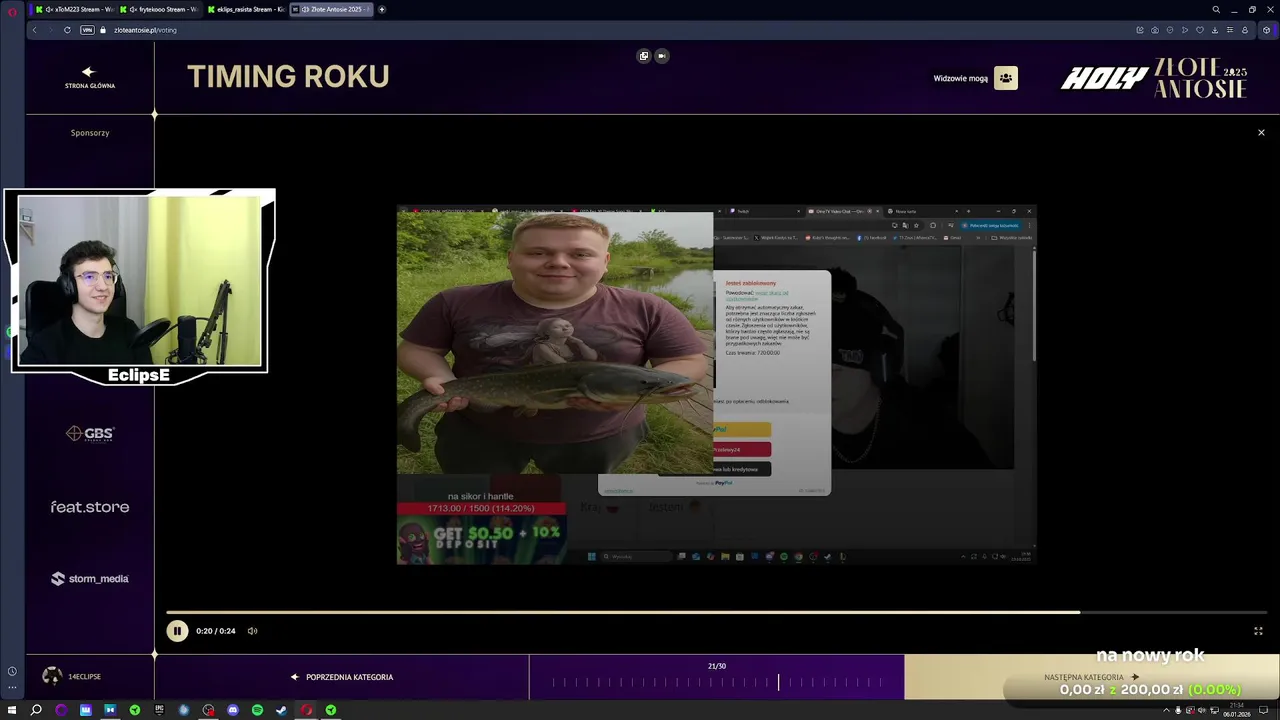Screen dimensions: 1280x720
Task: Mute the video volume icon
Action: [x=252, y=631]
